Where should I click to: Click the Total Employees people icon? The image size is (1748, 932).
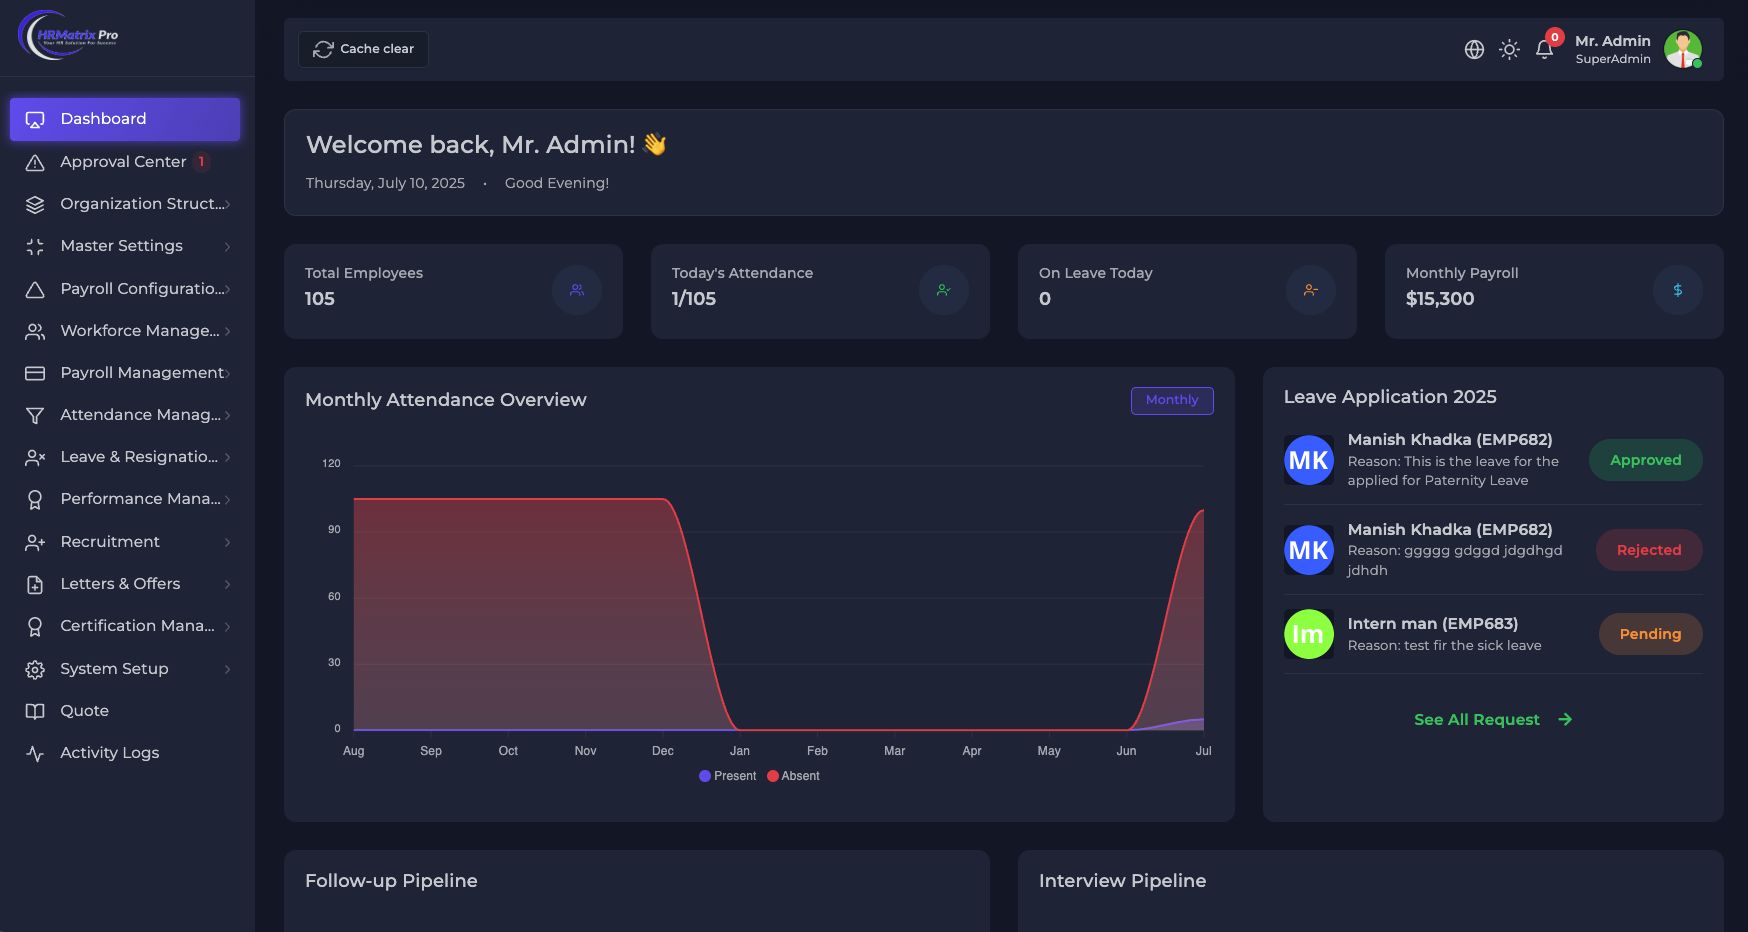(577, 290)
